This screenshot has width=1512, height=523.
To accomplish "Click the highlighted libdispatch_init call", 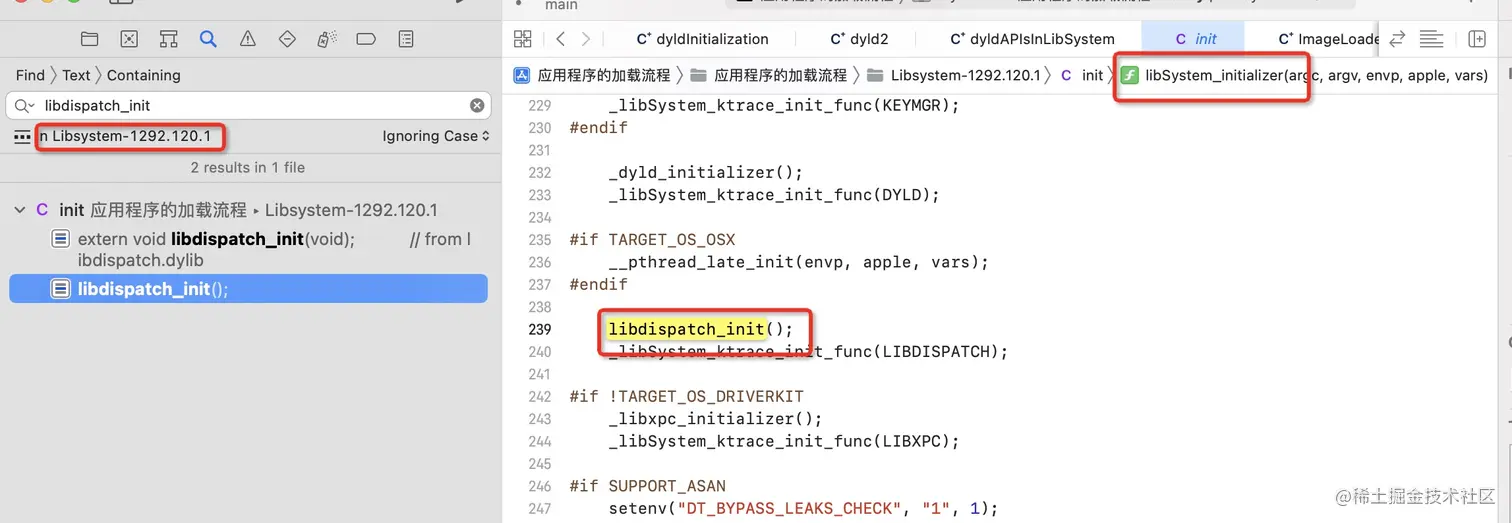I will [686, 329].
